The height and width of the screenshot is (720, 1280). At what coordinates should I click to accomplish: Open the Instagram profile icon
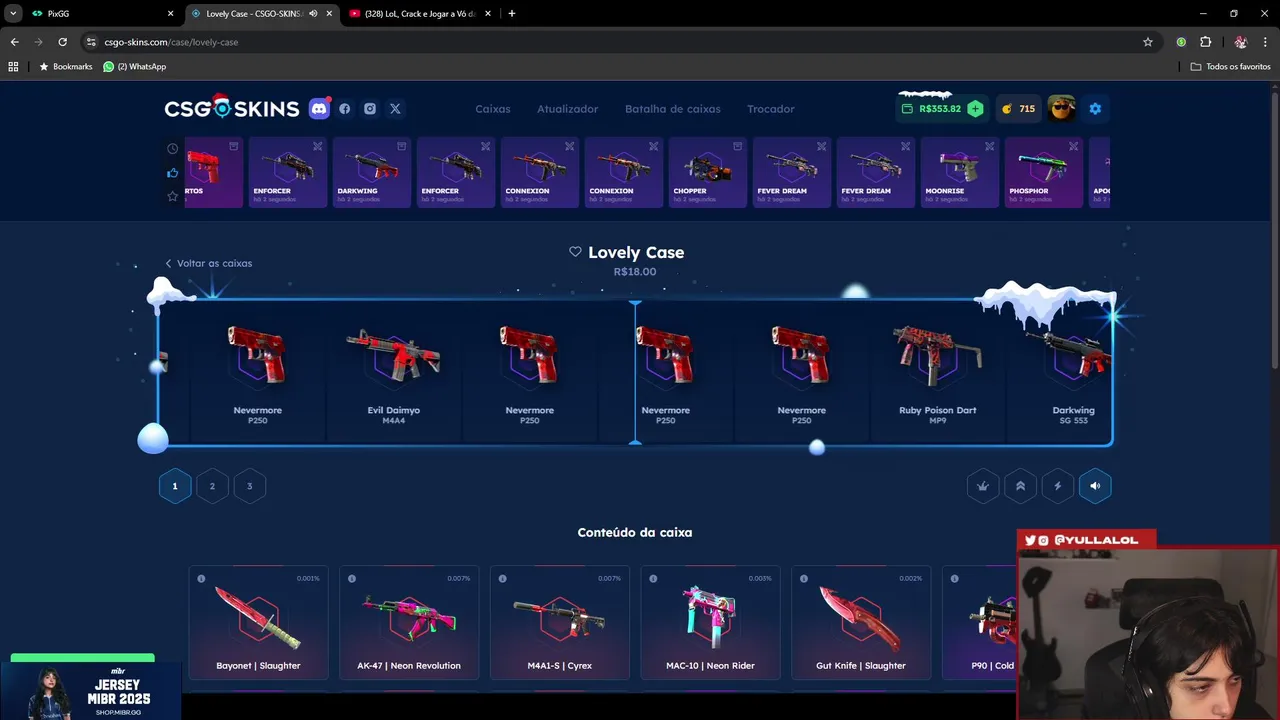point(370,109)
